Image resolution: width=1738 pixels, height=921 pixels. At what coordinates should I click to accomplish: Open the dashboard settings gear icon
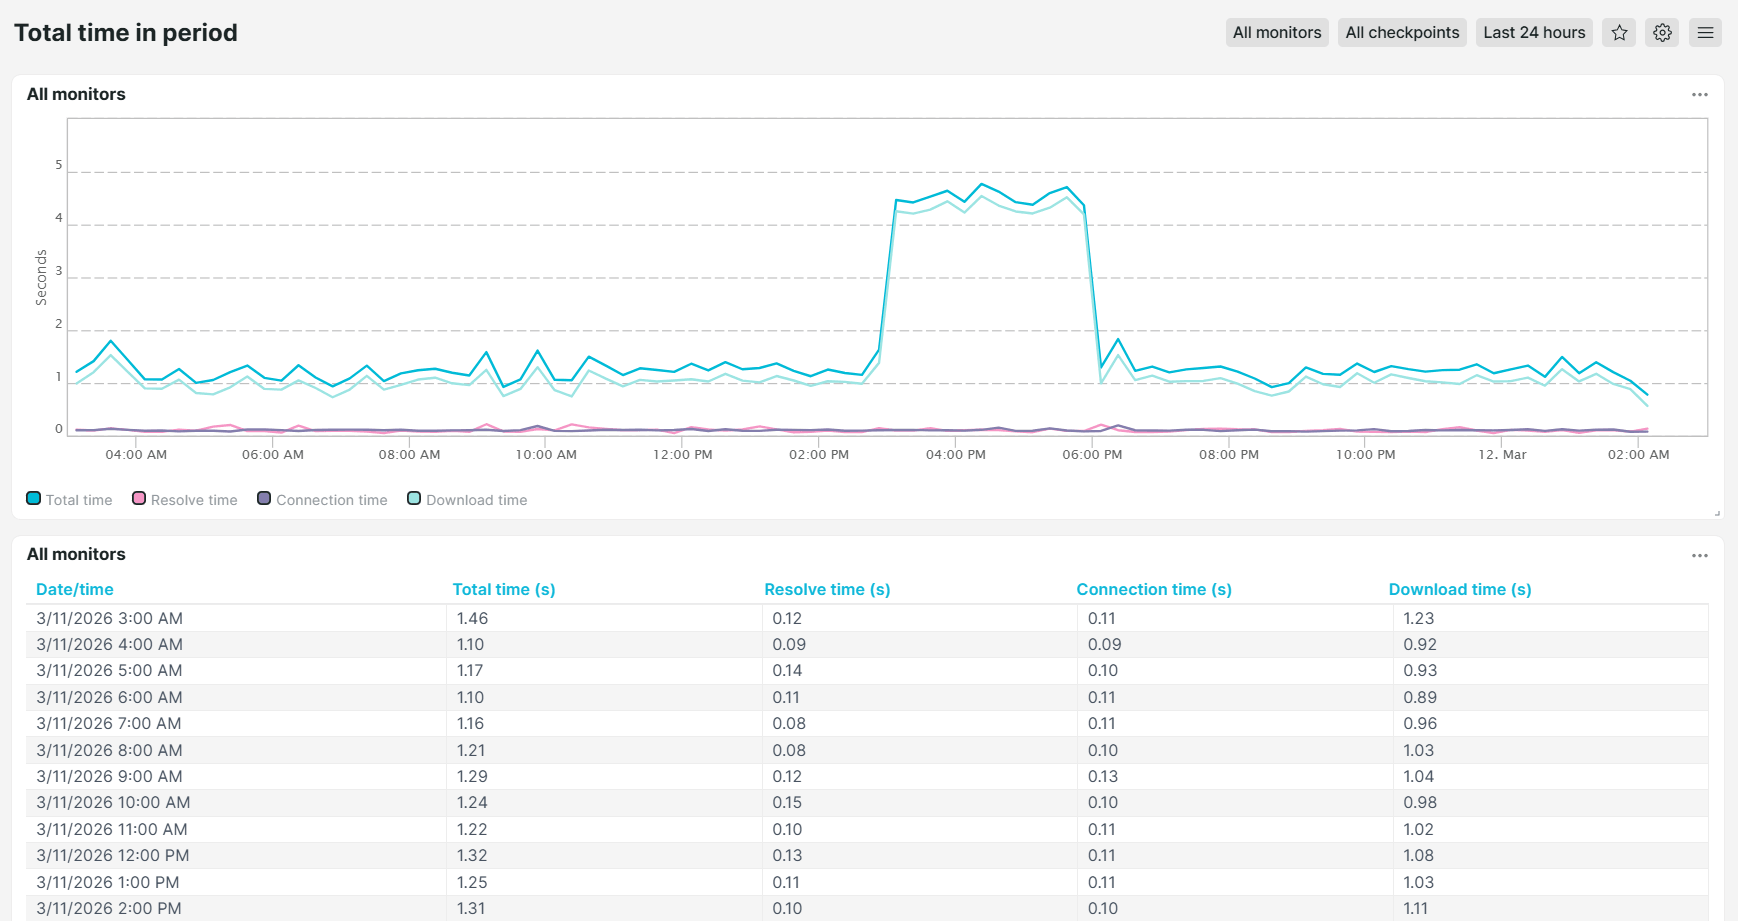tap(1662, 32)
